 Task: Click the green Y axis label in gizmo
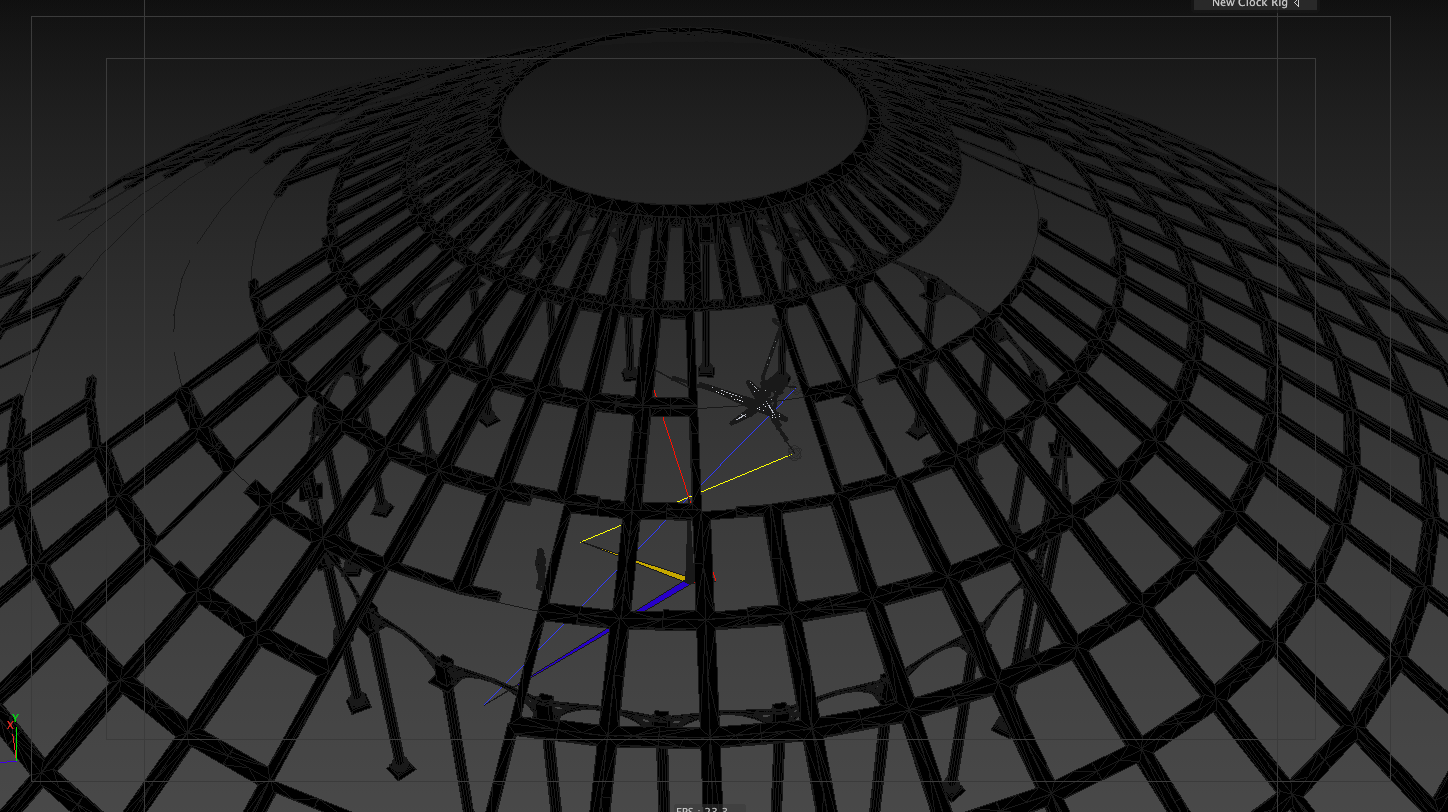pyautogui.click(x=16, y=718)
